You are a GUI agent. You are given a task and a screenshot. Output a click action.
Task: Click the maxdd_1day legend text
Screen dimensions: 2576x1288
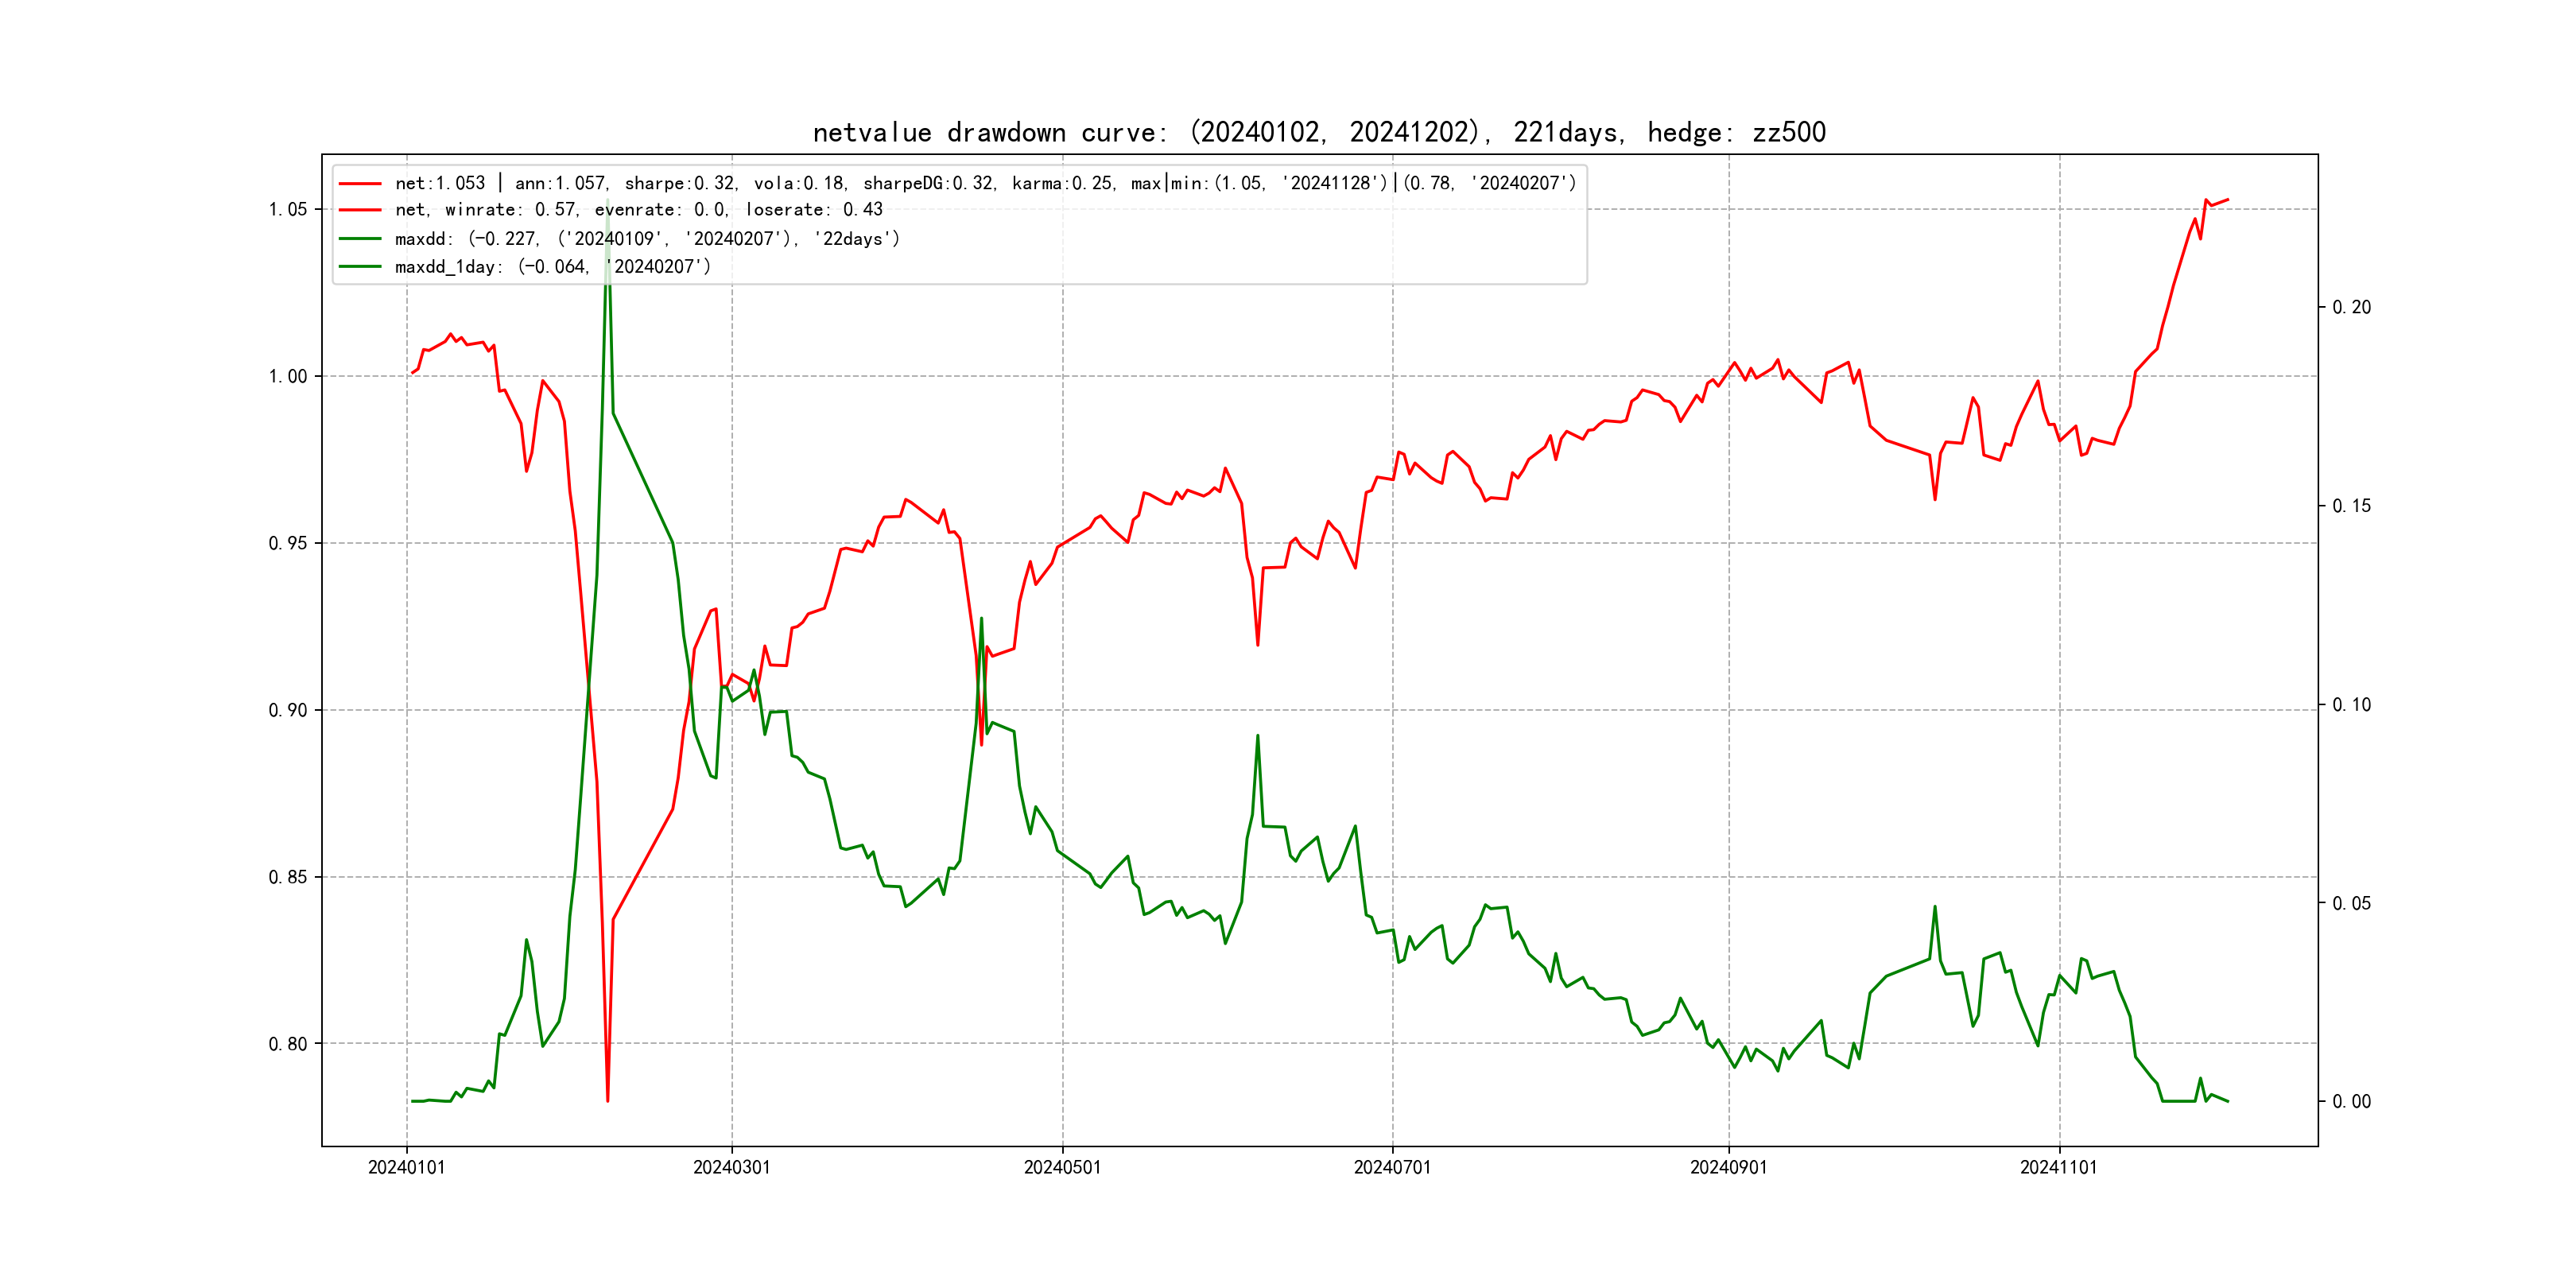pos(552,267)
